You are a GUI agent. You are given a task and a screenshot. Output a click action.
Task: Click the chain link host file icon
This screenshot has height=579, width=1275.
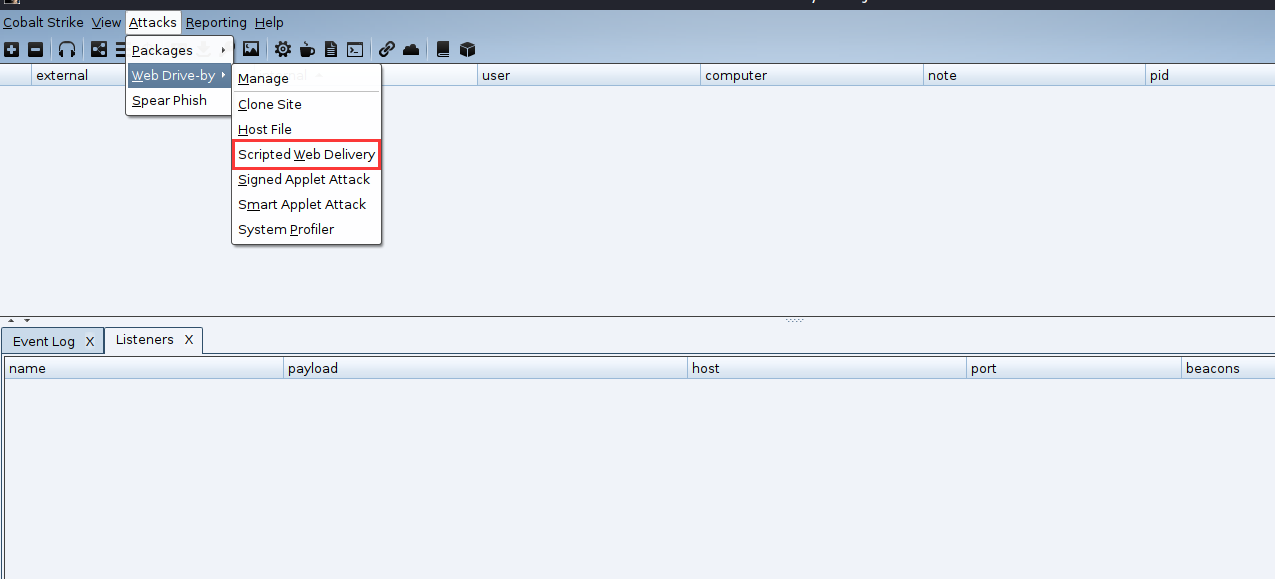tap(387, 49)
